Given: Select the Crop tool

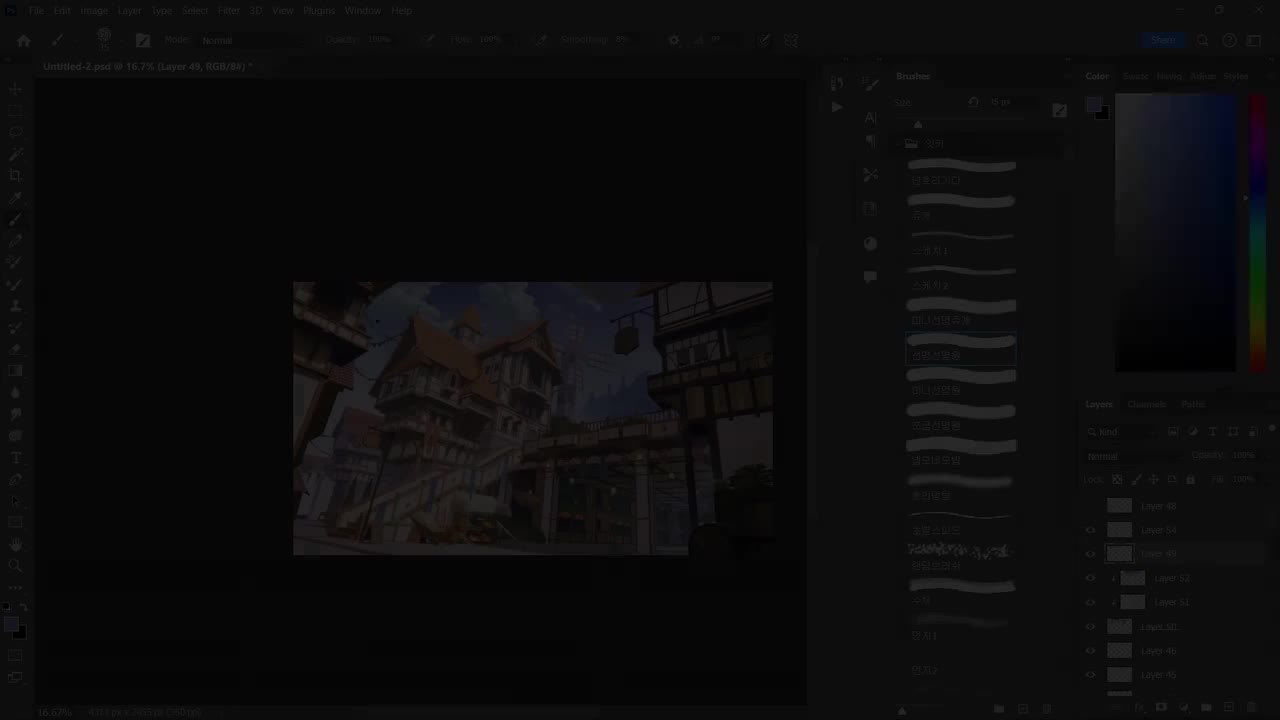Looking at the screenshot, I should tap(15, 176).
